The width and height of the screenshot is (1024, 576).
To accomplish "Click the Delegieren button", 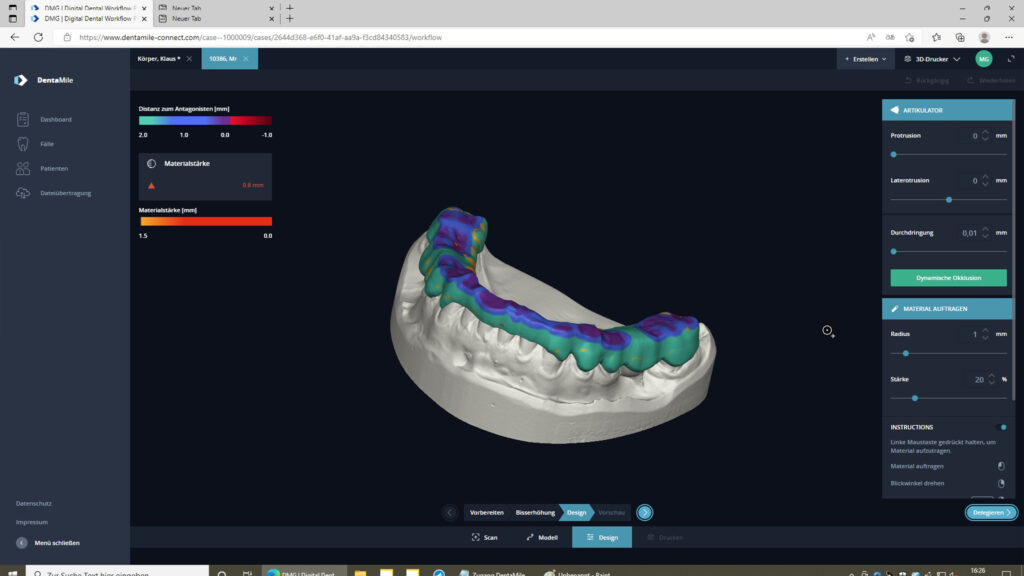I will point(991,512).
